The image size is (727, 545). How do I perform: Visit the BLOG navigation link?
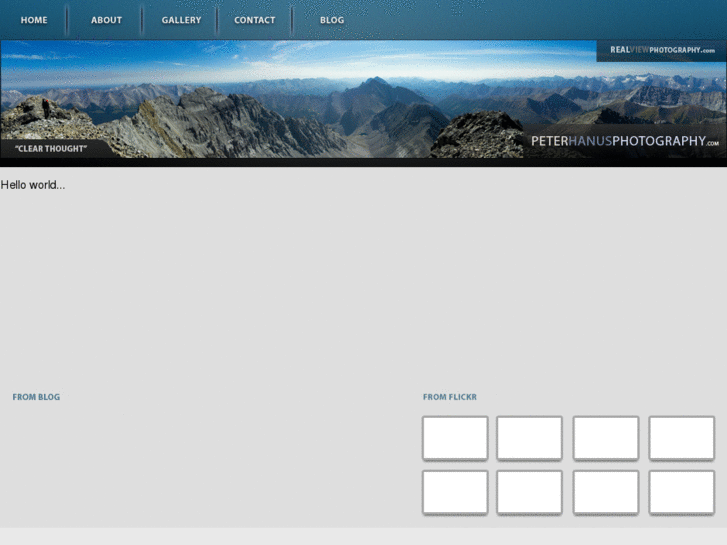pyautogui.click(x=332, y=20)
